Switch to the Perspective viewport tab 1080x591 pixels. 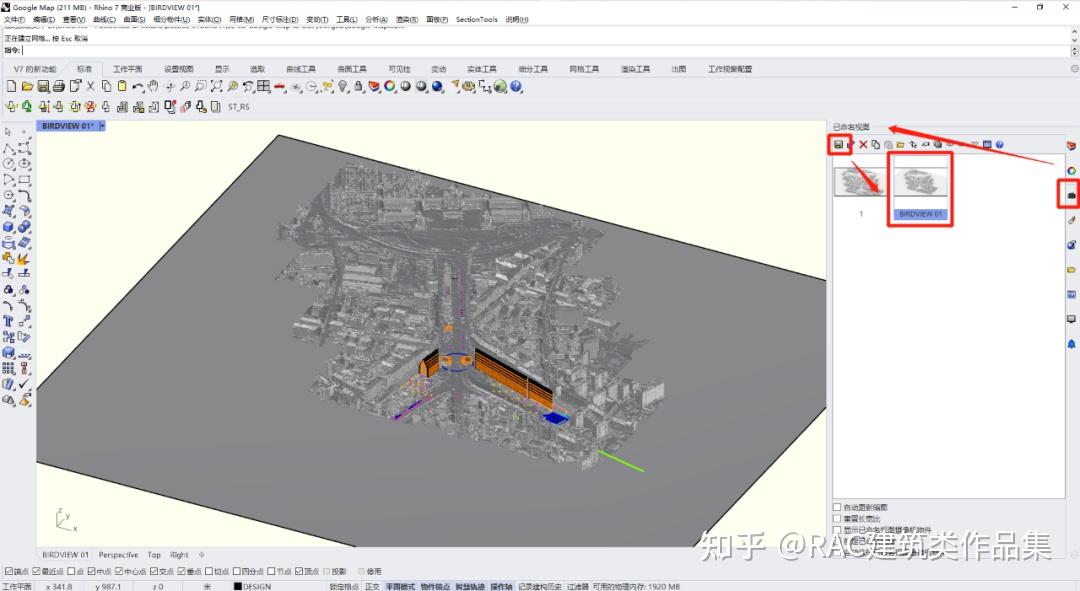pyautogui.click(x=118, y=554)
